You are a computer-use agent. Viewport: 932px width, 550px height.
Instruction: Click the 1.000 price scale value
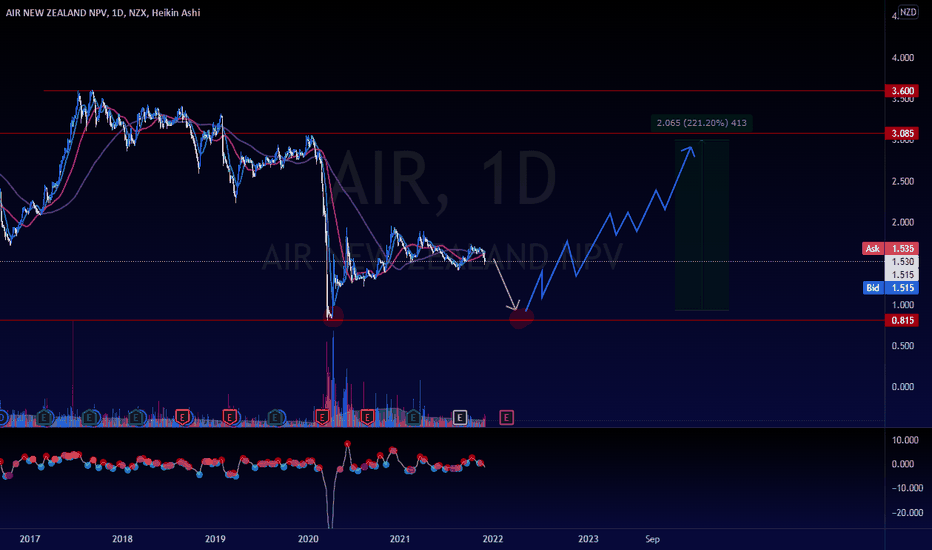(x=902, y=305)
